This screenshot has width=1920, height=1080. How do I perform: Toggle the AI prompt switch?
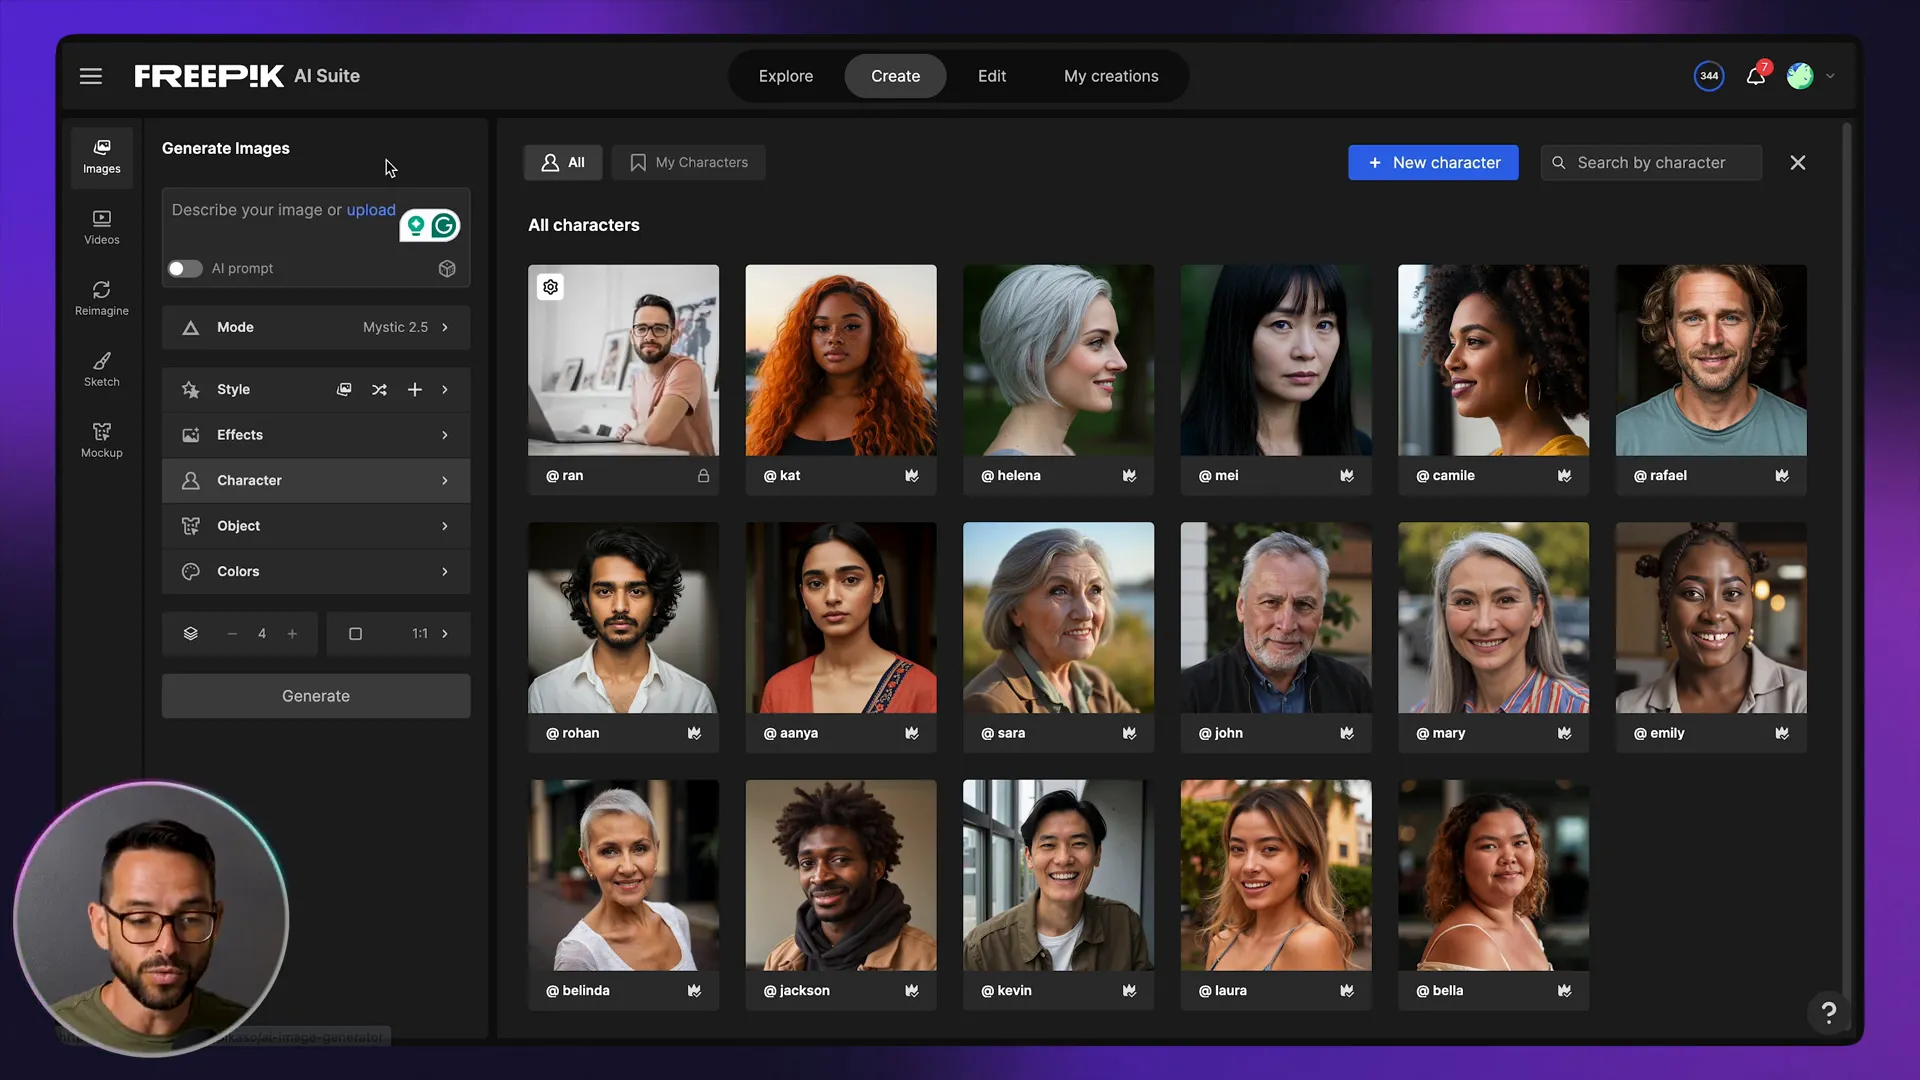185,269
